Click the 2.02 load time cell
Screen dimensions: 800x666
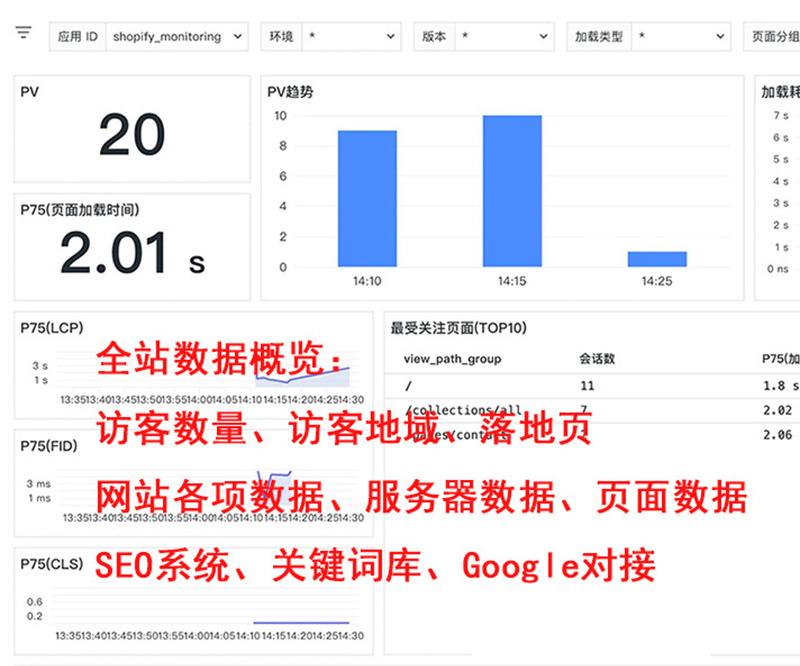point(778,410)
